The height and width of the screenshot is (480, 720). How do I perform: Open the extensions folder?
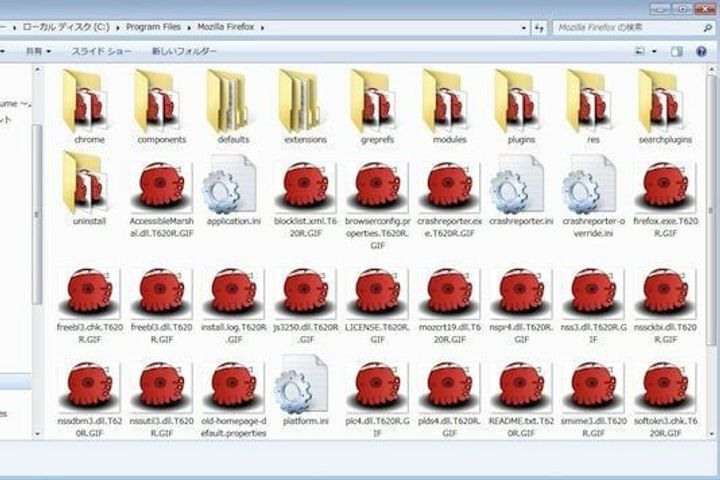tap(300, 101)
